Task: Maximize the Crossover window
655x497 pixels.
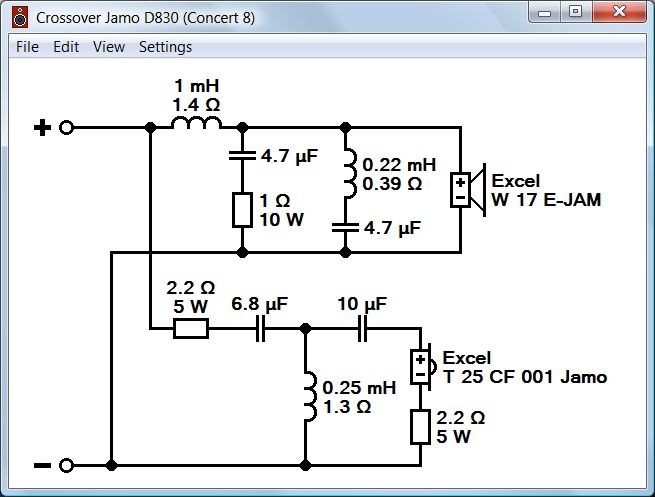Action: (x=576, y=12)
